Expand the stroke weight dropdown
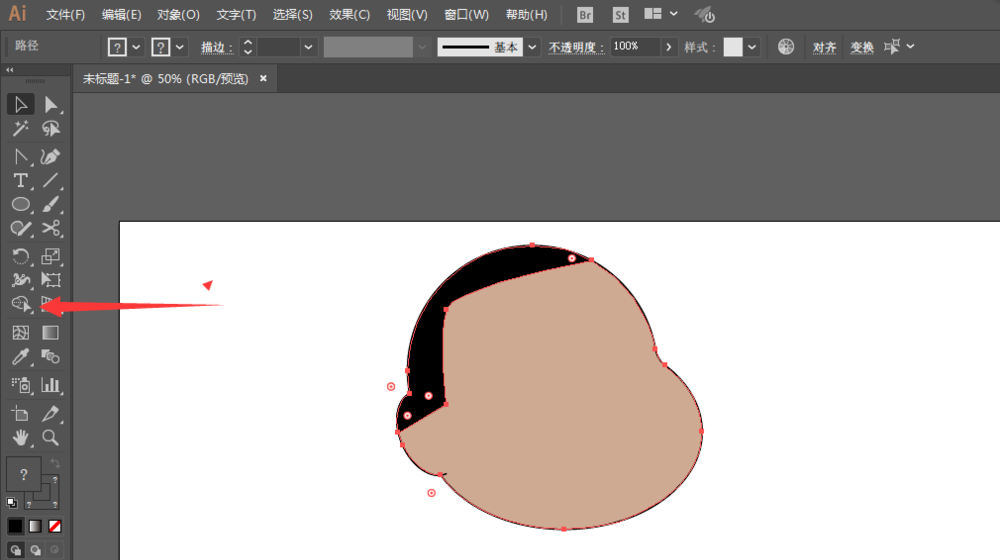The width and height of the screenshot is (1000, 560). click(x=308, y=47)
